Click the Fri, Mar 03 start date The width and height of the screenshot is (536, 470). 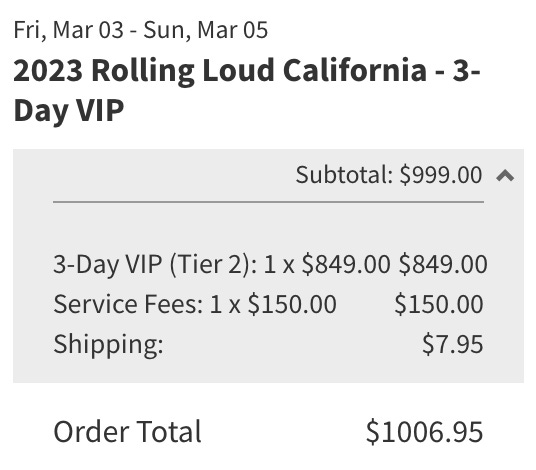68,30
